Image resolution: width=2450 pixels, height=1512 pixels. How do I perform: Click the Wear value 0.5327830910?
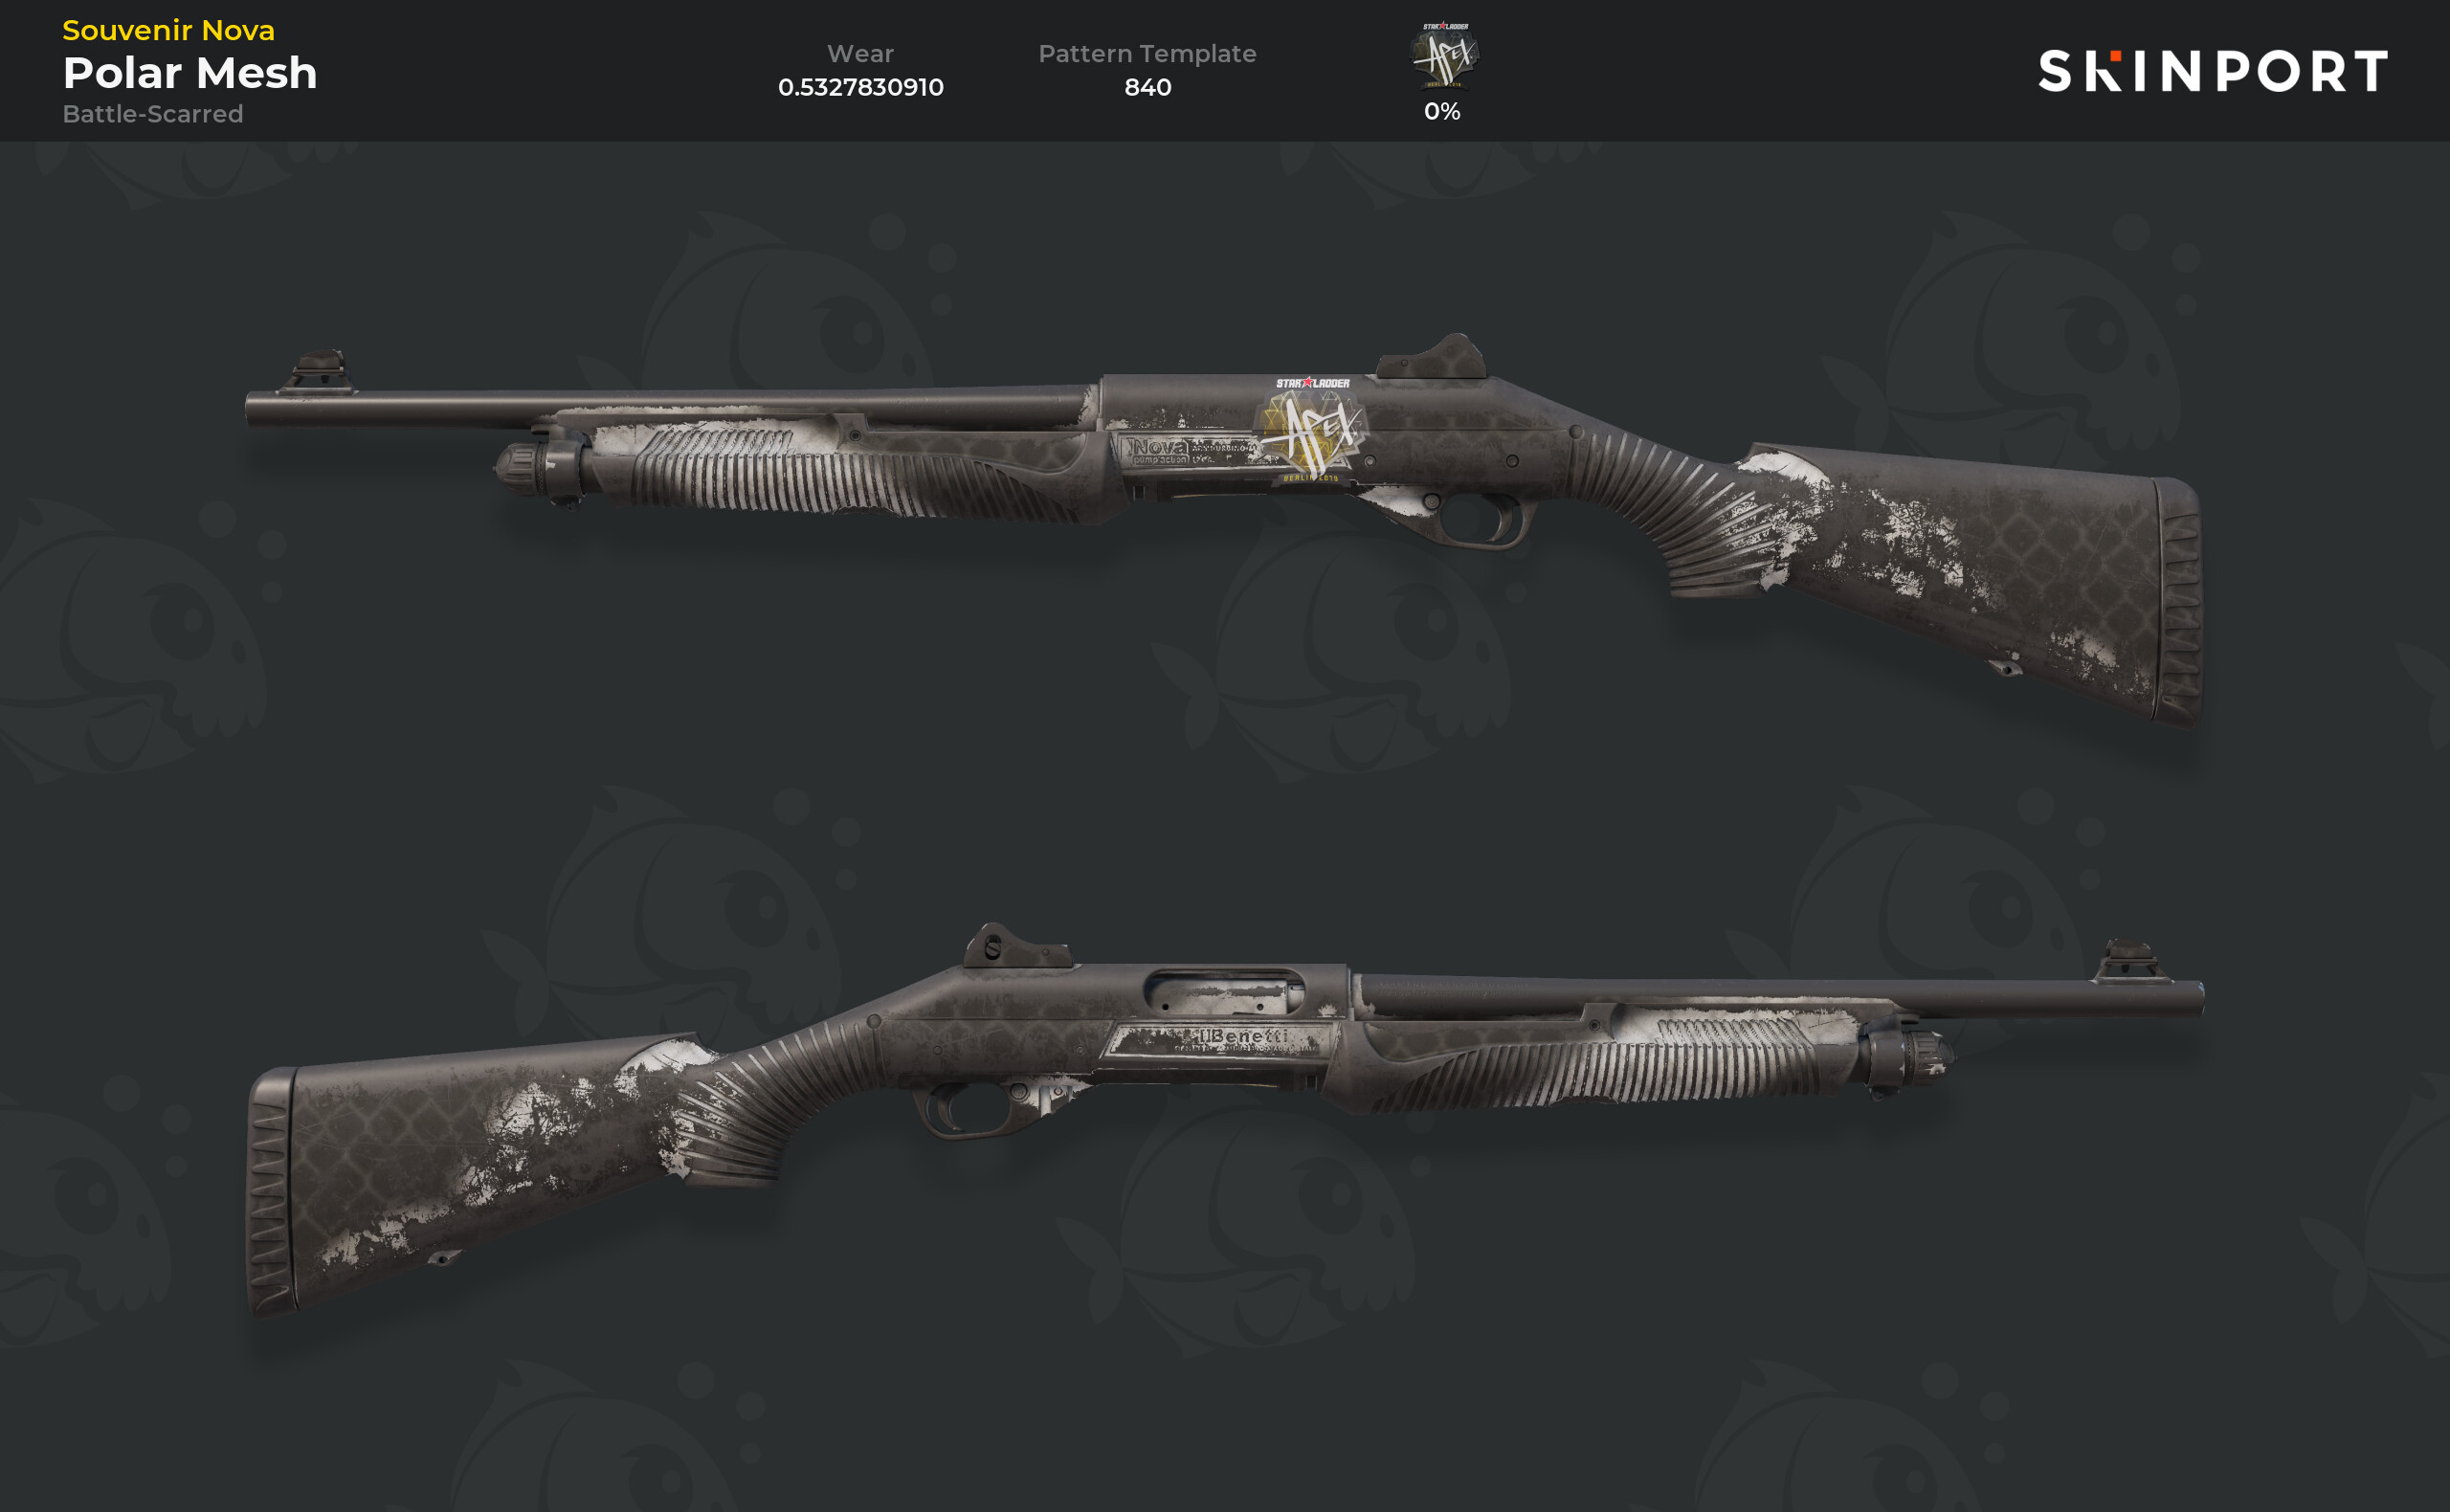point(860,87)
